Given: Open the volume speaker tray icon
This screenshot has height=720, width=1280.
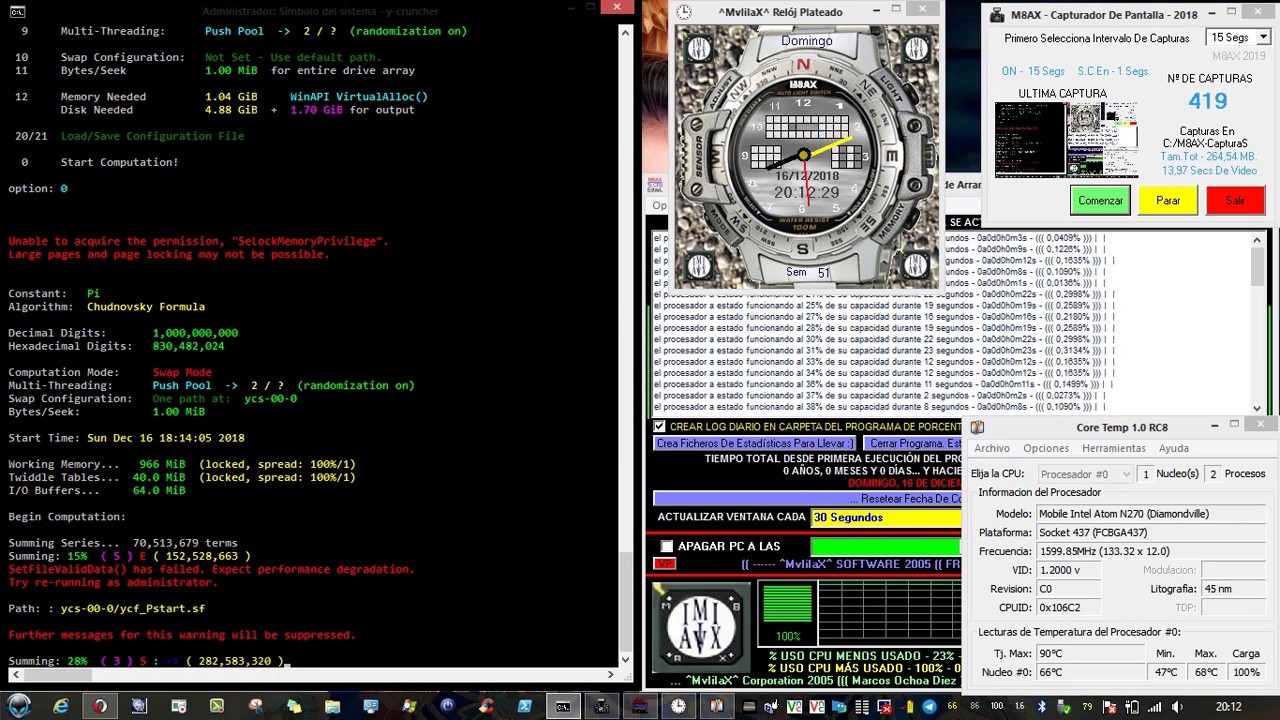Looking at the screenshot, I should click(x=1177, y=707).
